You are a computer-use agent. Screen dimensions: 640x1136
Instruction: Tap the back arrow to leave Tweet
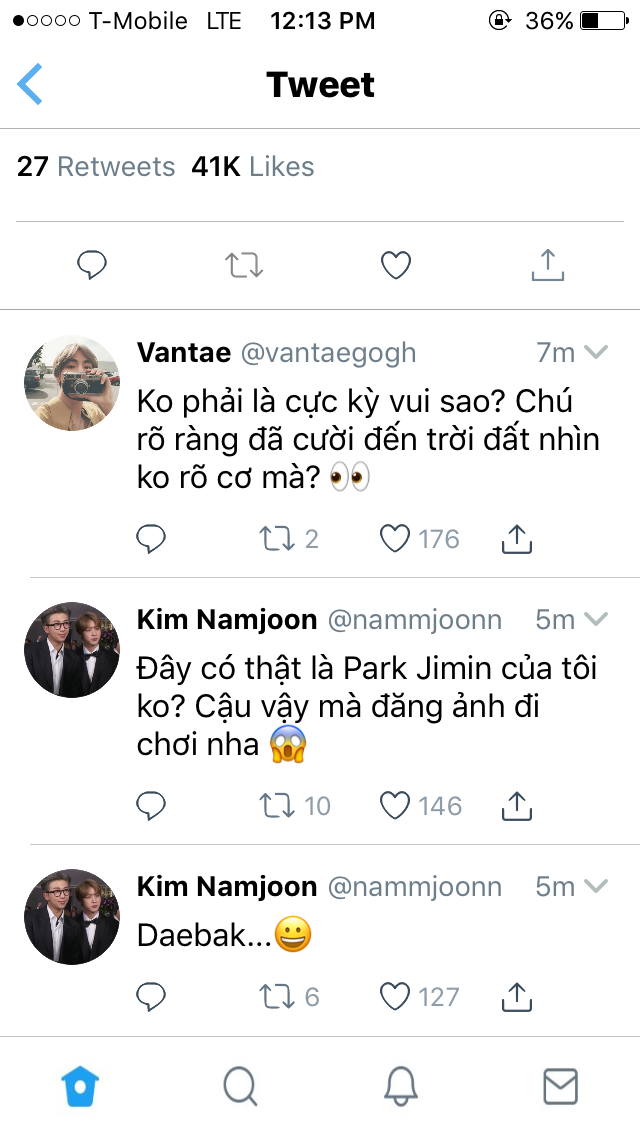pos(31,84)
